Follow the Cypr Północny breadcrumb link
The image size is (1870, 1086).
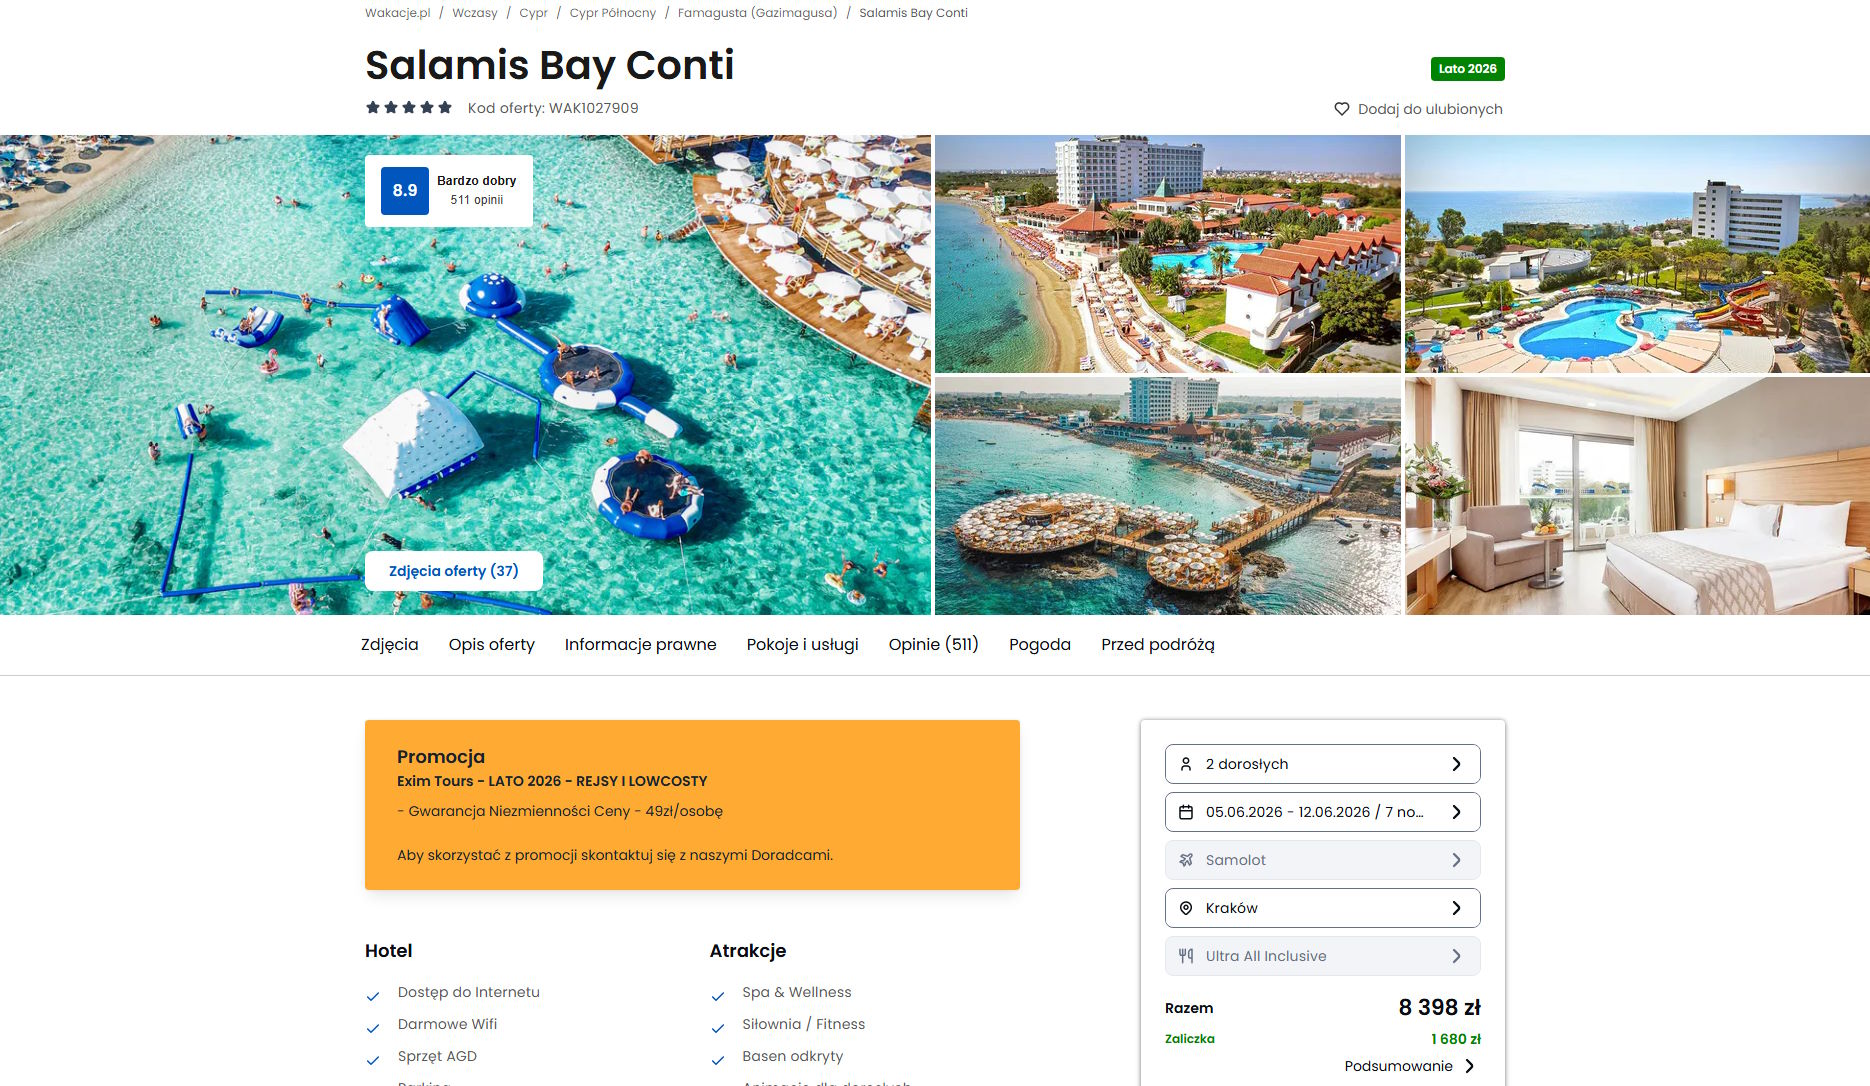click(x=613, y=13)
